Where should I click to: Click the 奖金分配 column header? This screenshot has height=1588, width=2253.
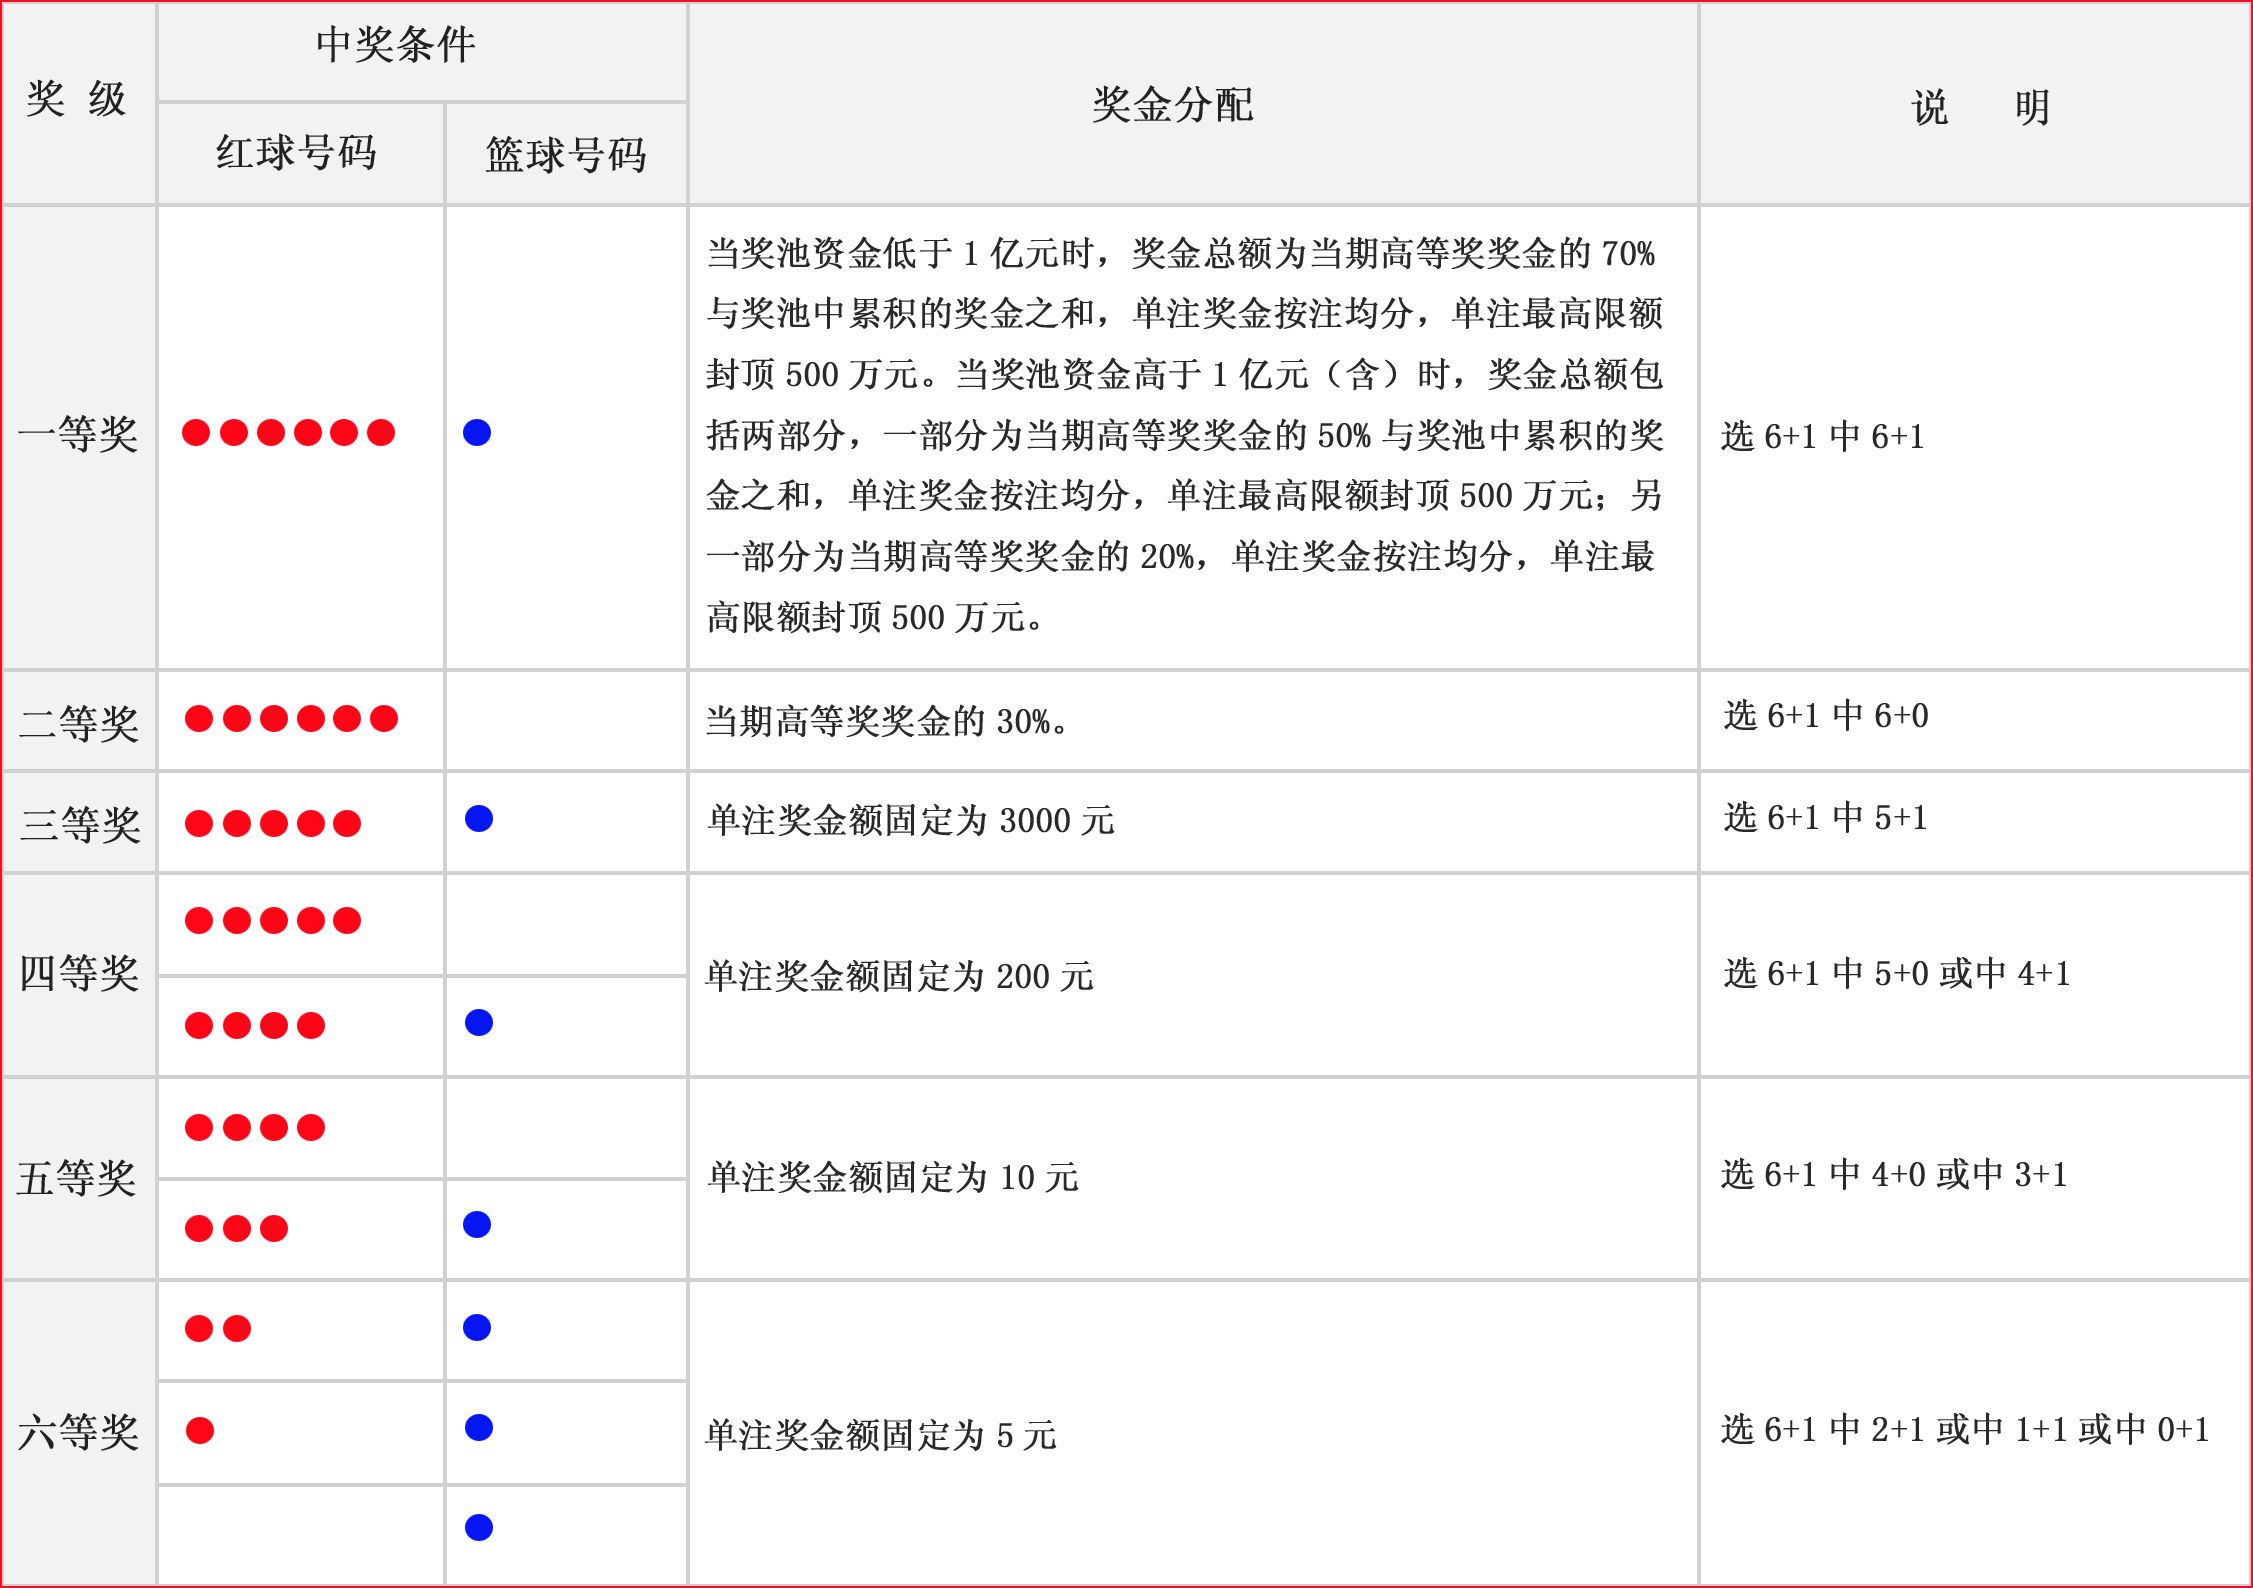tap(1172, 105)
